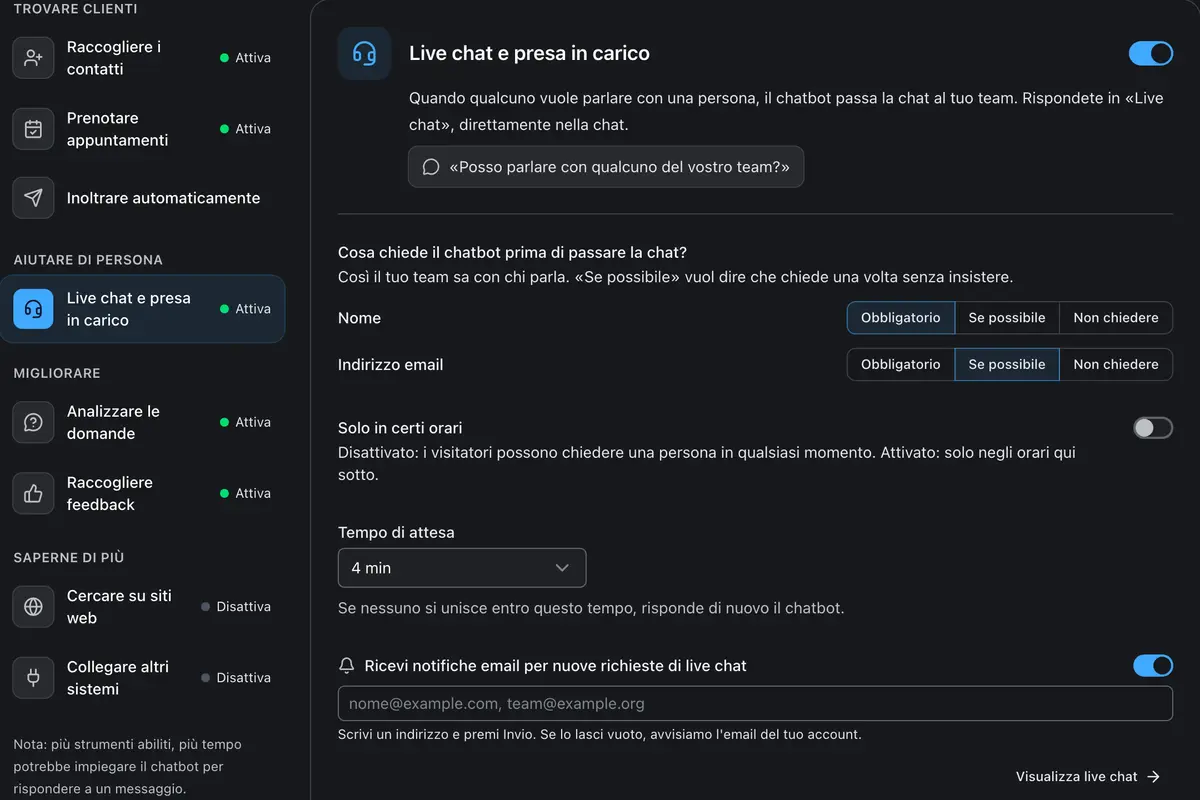Click the Live chat e presa in carico heading
The width and height of the screenshot is (1200, 800).
(x=529, y=54)
